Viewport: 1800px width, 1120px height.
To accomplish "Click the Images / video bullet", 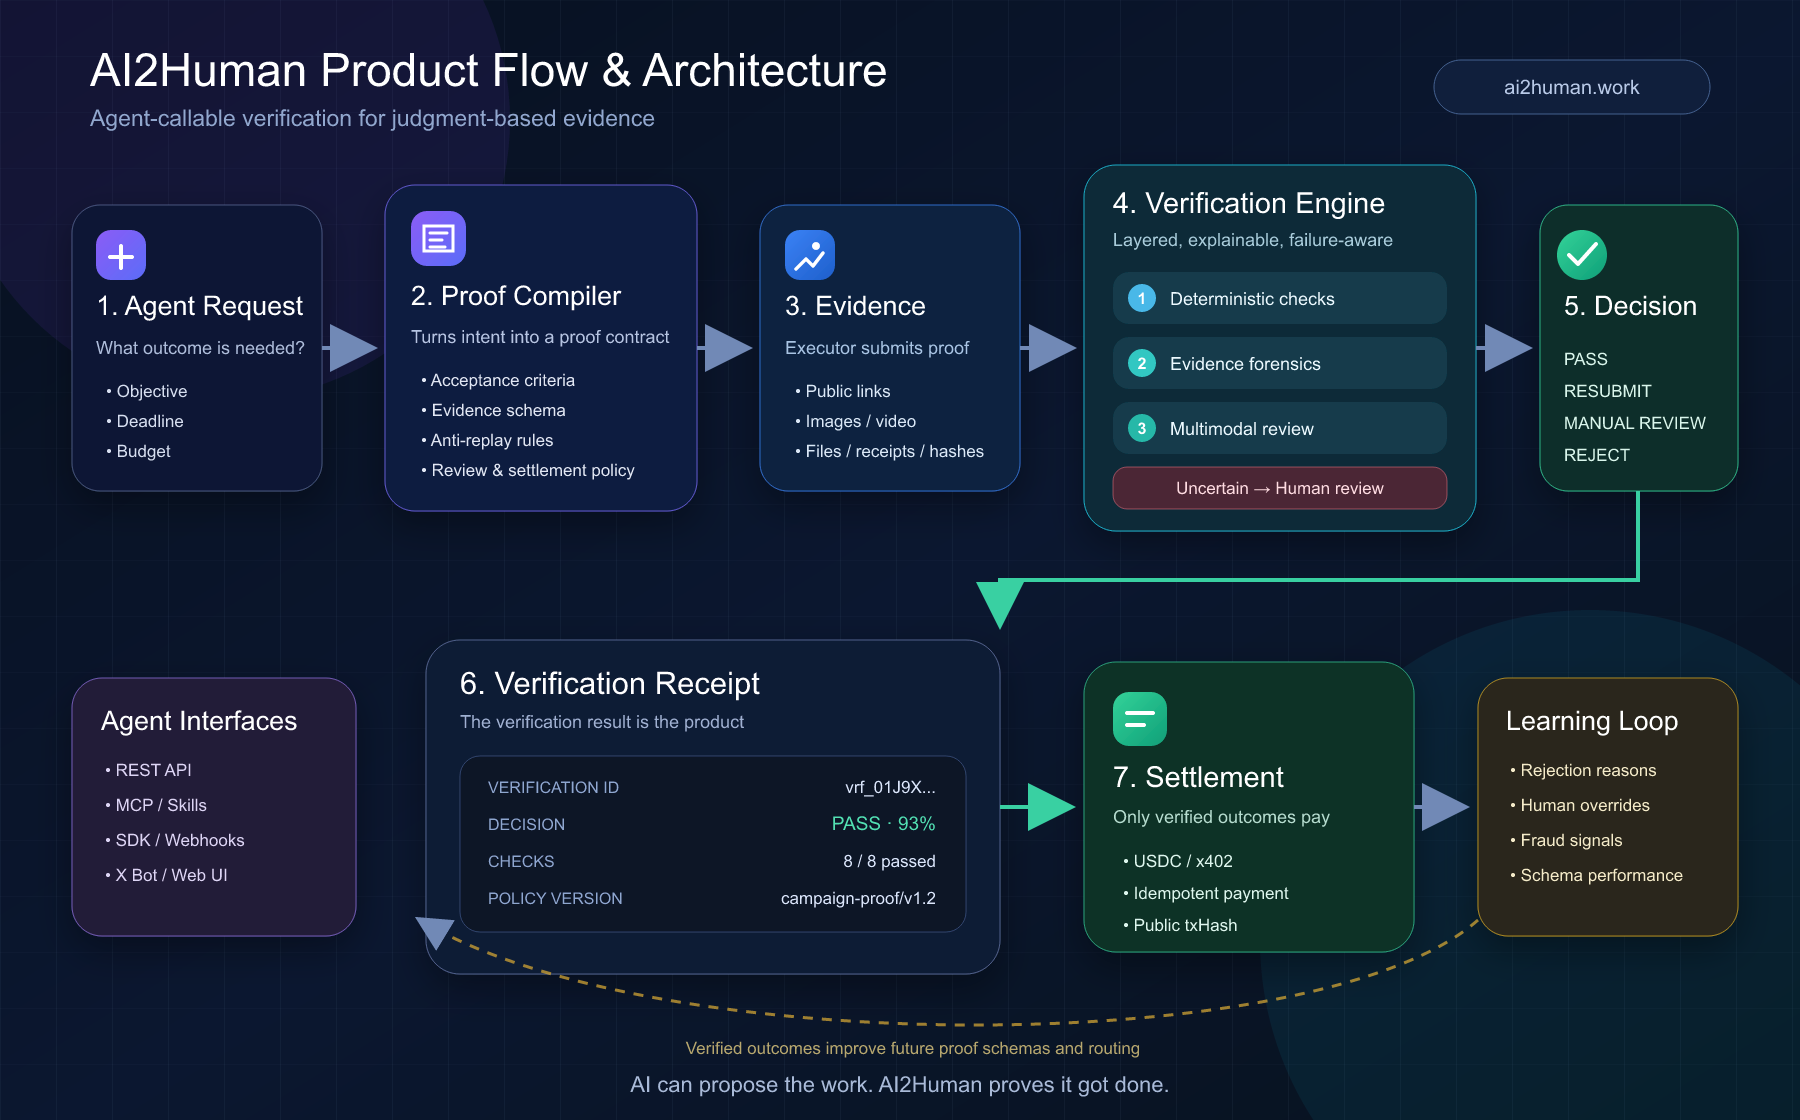I will pyautogui.click(x=856, y=421).
